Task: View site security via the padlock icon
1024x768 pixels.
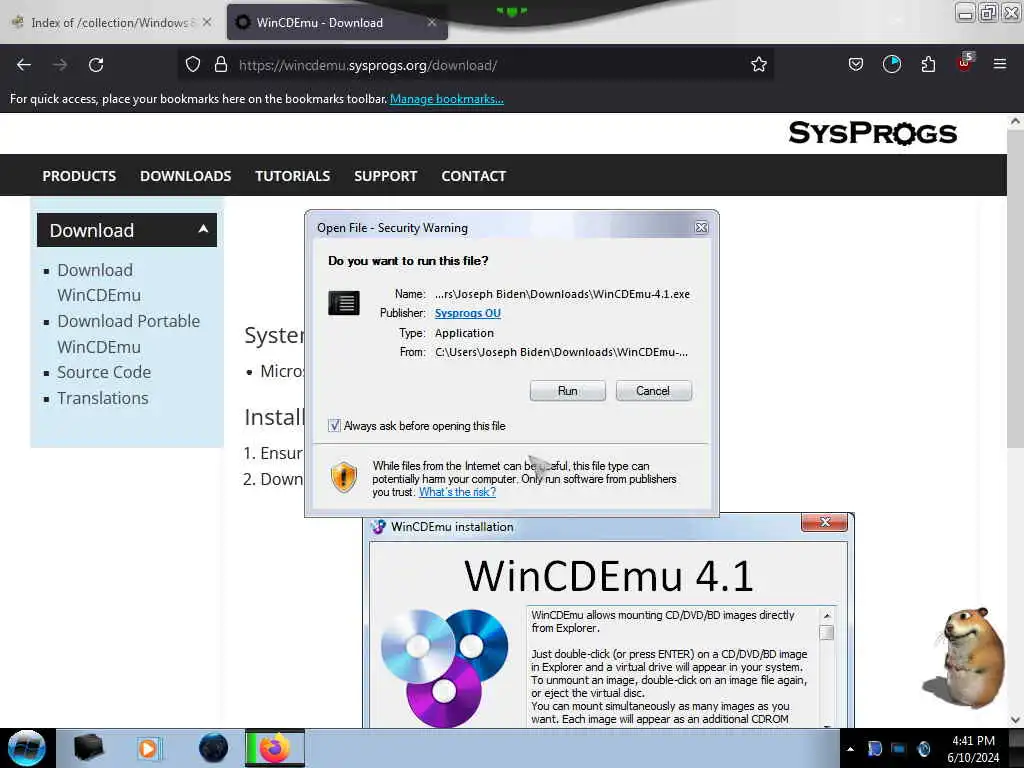Action: pyautogui.click(x=221, y=65)
